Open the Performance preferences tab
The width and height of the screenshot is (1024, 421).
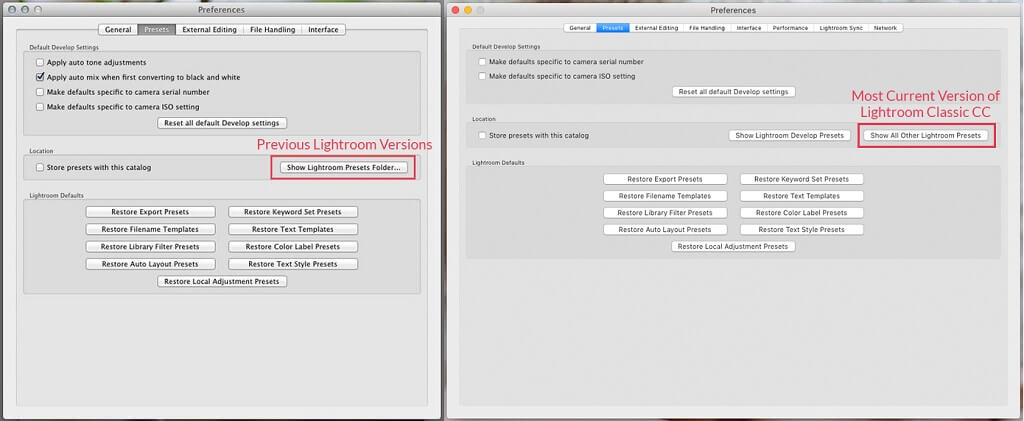pos(790,28)
